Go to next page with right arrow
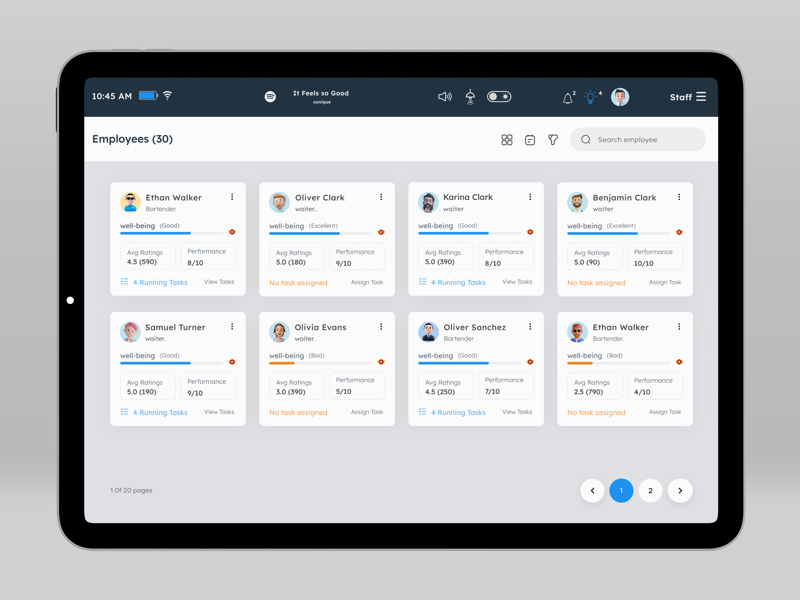Screen dimensions: 800x600 point(680,491)
